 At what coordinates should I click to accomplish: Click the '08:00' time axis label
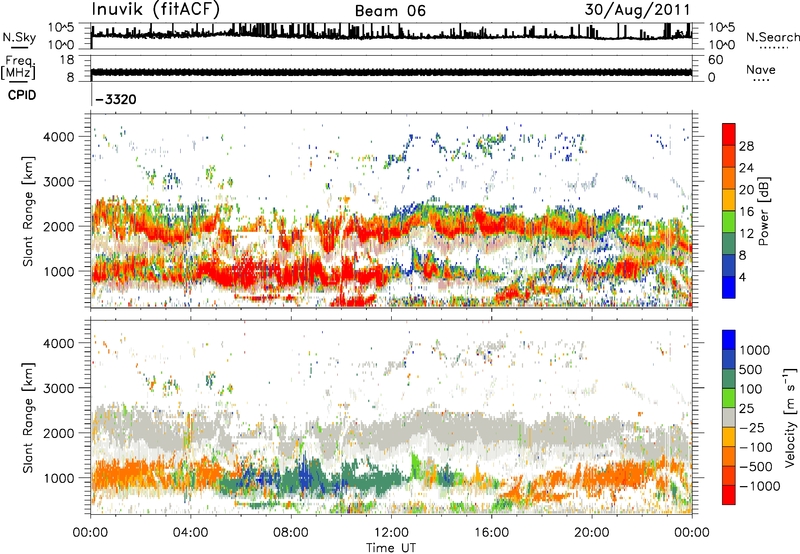291,533
